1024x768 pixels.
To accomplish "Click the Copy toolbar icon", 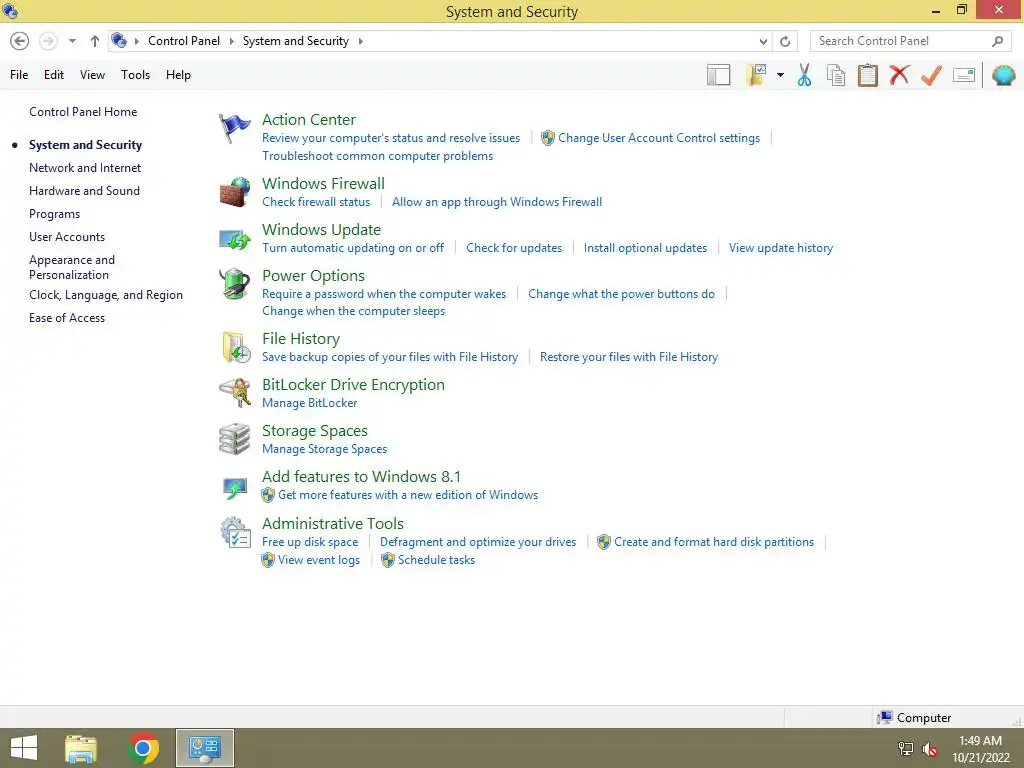I will pos(836,75).
